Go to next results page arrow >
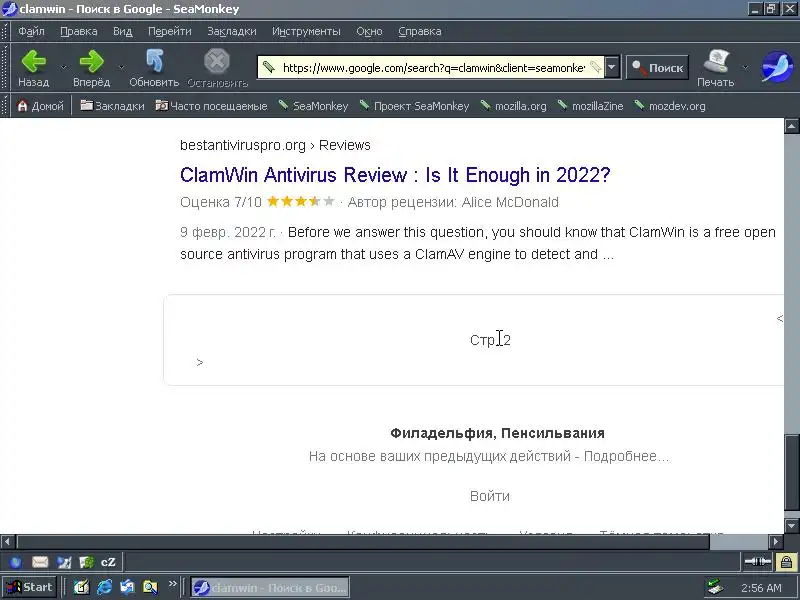The image size is (800, 600). coord(199,362)
